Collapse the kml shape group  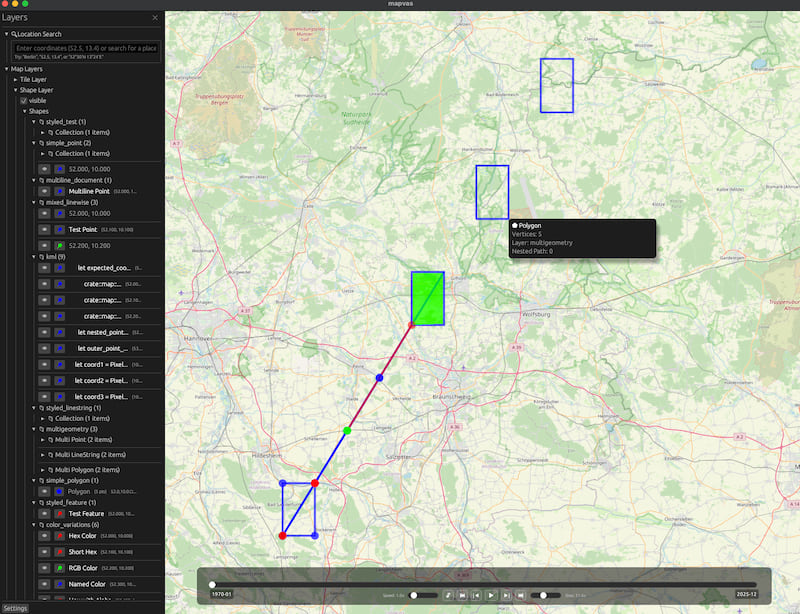(x=32, y=255)
